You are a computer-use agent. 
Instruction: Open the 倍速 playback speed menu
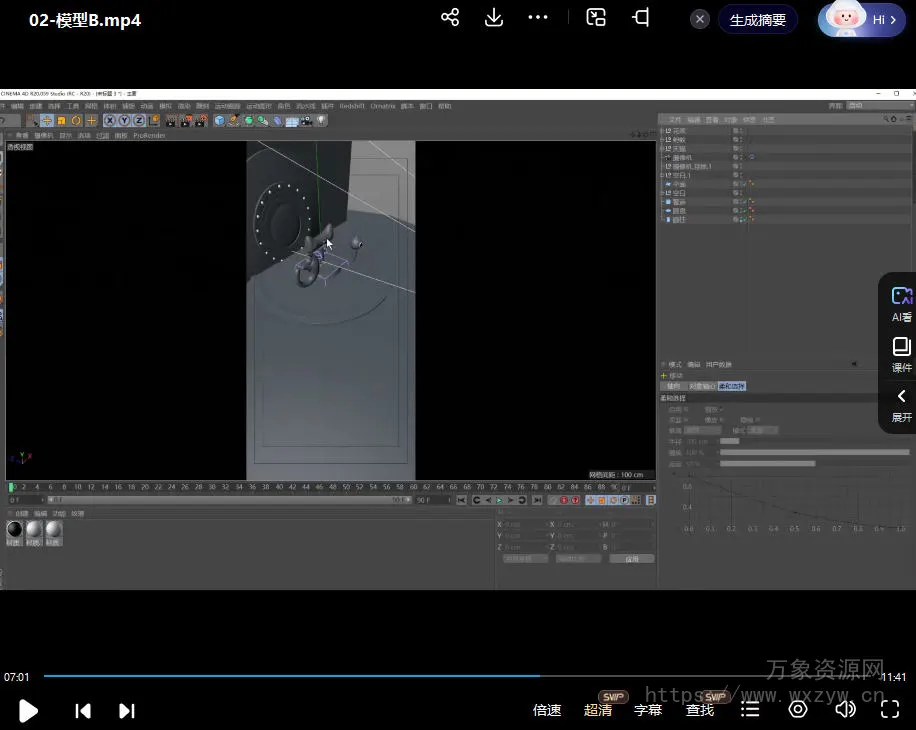(547, 710)
